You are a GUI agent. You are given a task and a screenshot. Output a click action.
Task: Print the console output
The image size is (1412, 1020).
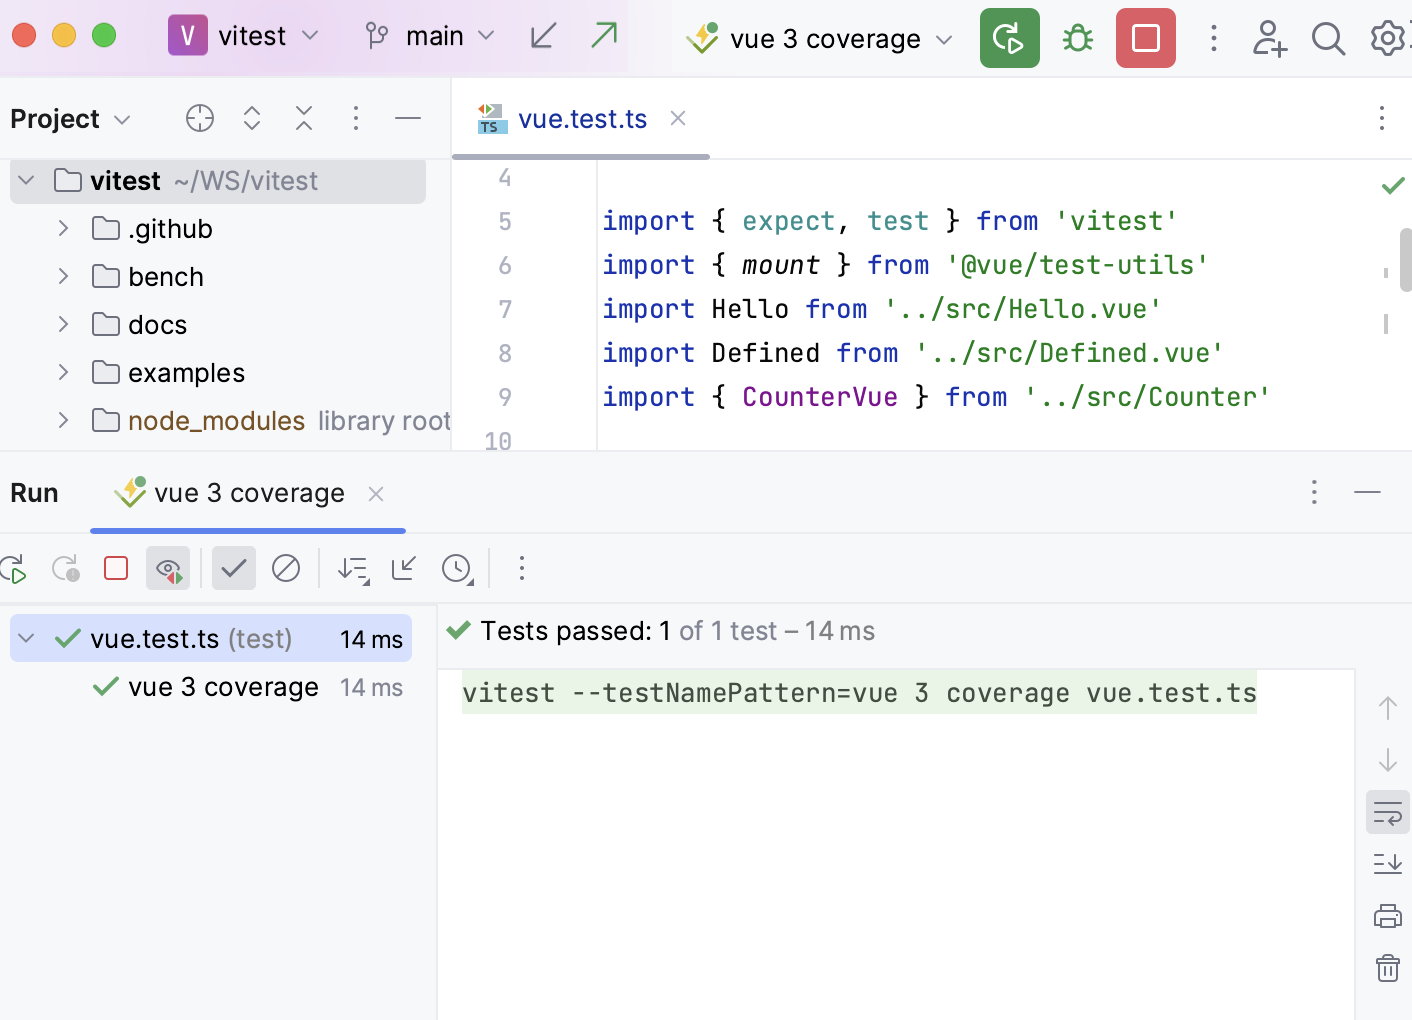pos(1387,915)
